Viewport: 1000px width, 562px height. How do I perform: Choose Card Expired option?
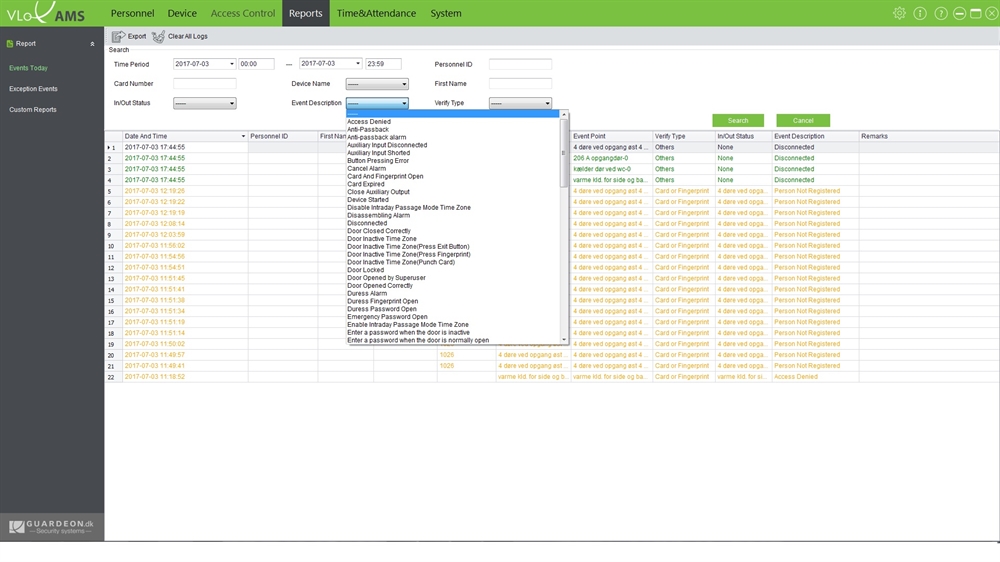365,184
